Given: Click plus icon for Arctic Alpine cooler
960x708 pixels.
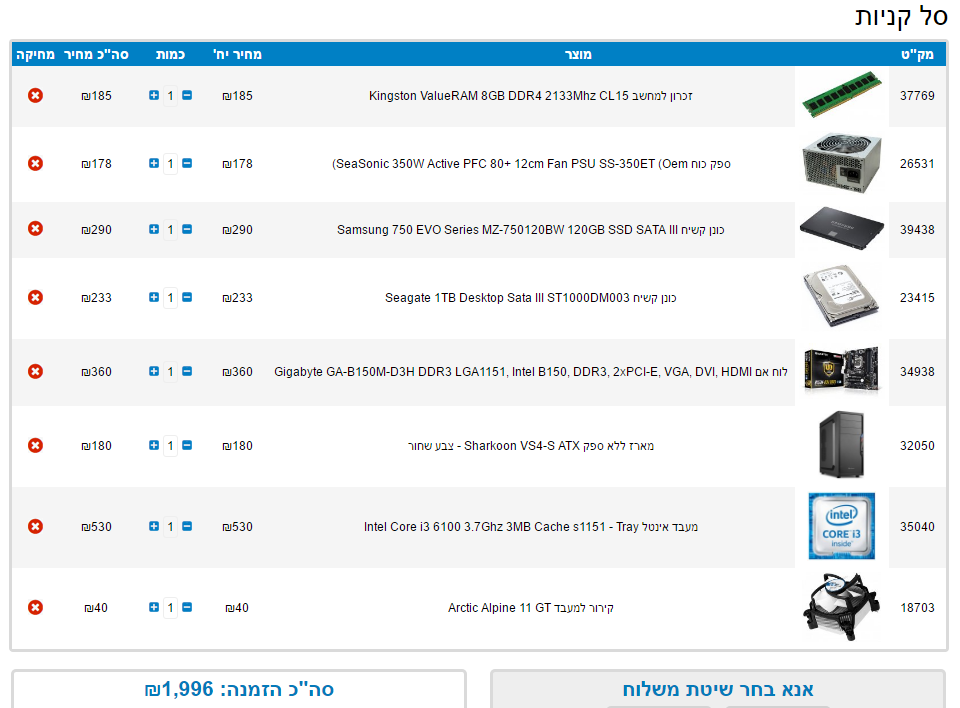Looking at the screenshot, I should point(154,607).
